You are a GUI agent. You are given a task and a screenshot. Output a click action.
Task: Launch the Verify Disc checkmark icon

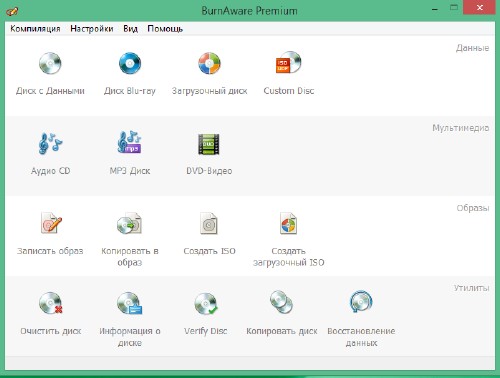(x=206, y=304)
